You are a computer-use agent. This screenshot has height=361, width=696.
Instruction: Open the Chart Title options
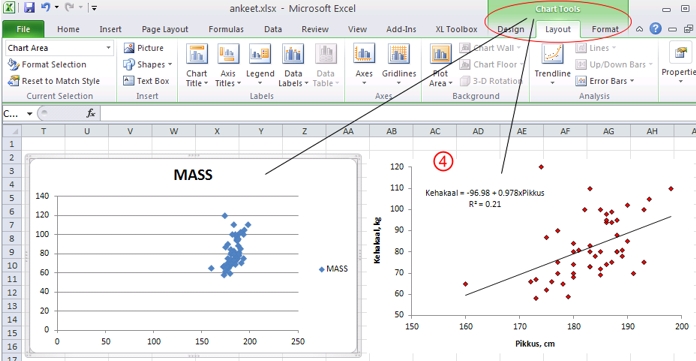(197, 65)
